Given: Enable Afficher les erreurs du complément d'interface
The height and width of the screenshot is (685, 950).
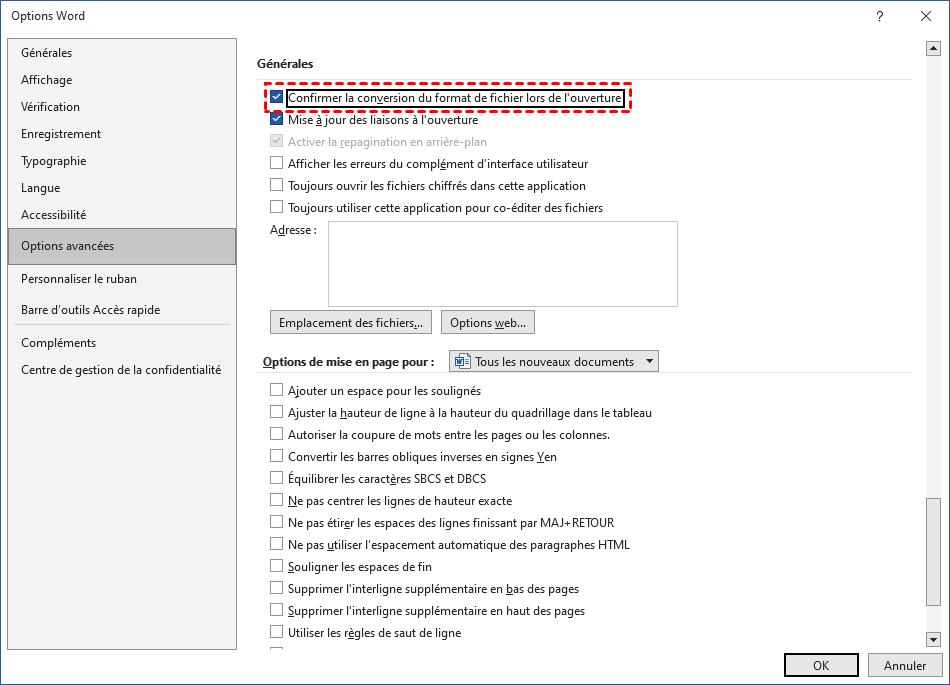Looking at the screenshot, I should click(277, 164).
